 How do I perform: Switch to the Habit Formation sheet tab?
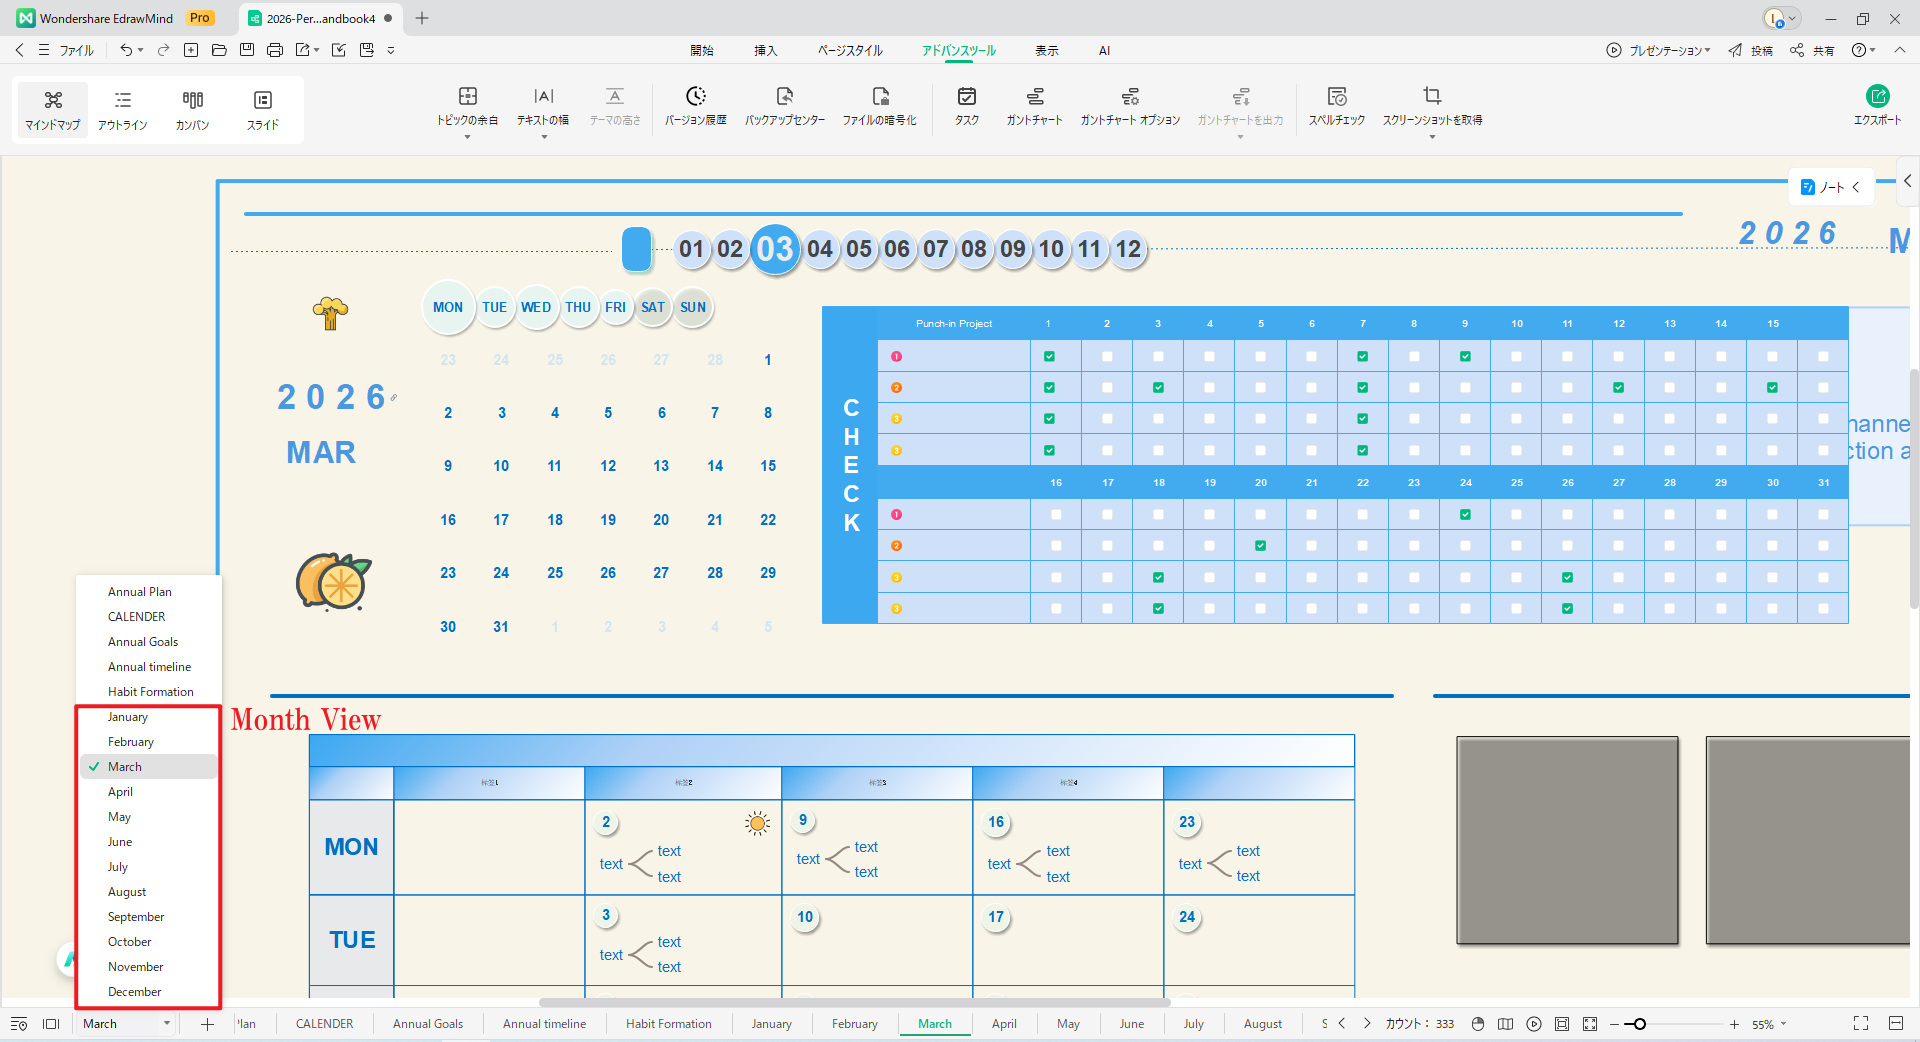(x=668, y=1023)
